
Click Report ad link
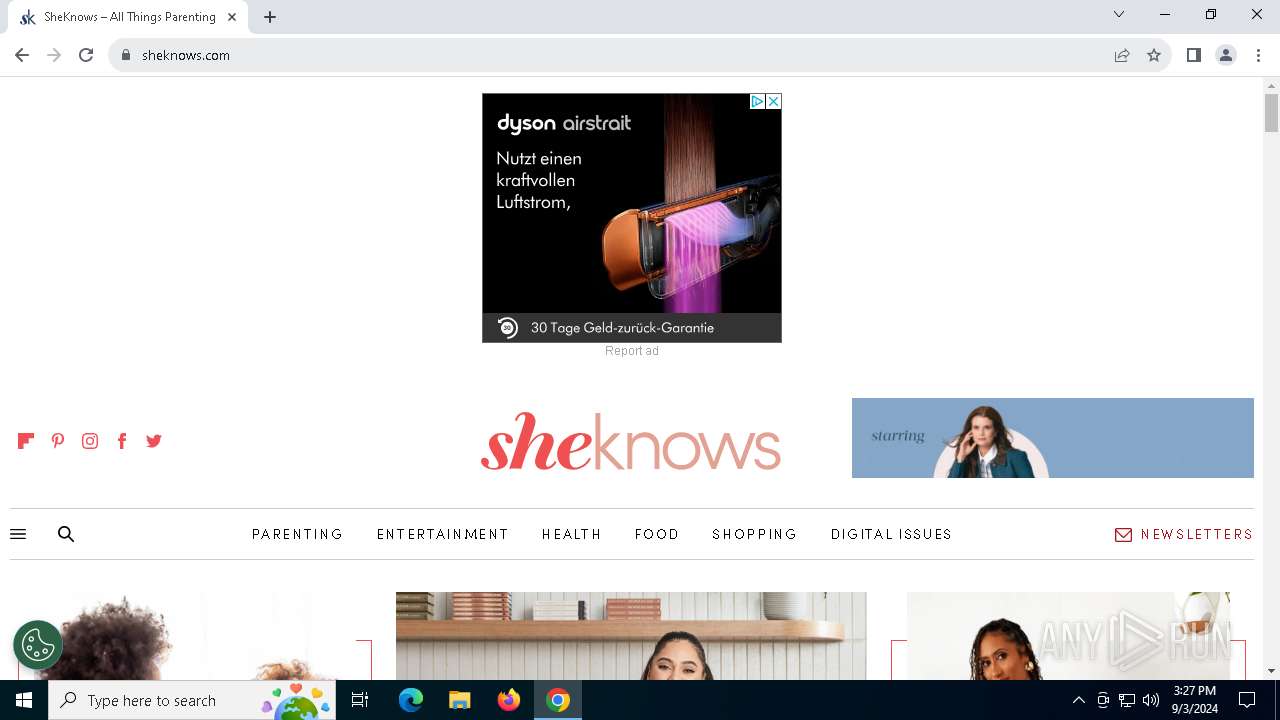pos(632,351)
